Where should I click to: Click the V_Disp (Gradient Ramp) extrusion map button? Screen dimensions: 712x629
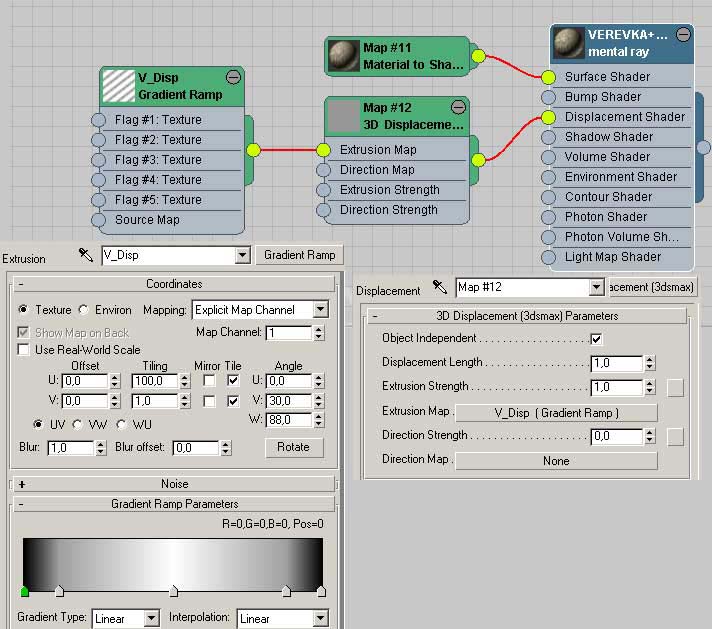556,412
